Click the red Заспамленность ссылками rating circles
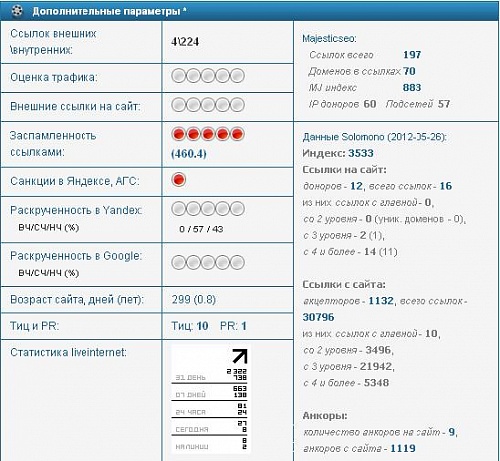This screenshot has width=500, height=461. [x=208, y=134]
